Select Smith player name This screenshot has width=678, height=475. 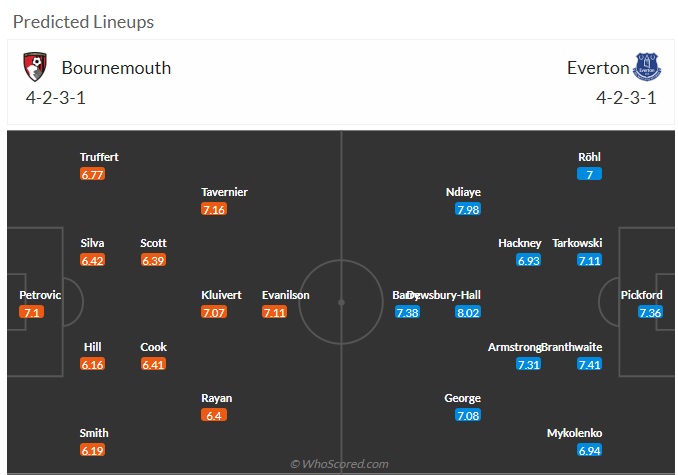click(x=94, y=433)
